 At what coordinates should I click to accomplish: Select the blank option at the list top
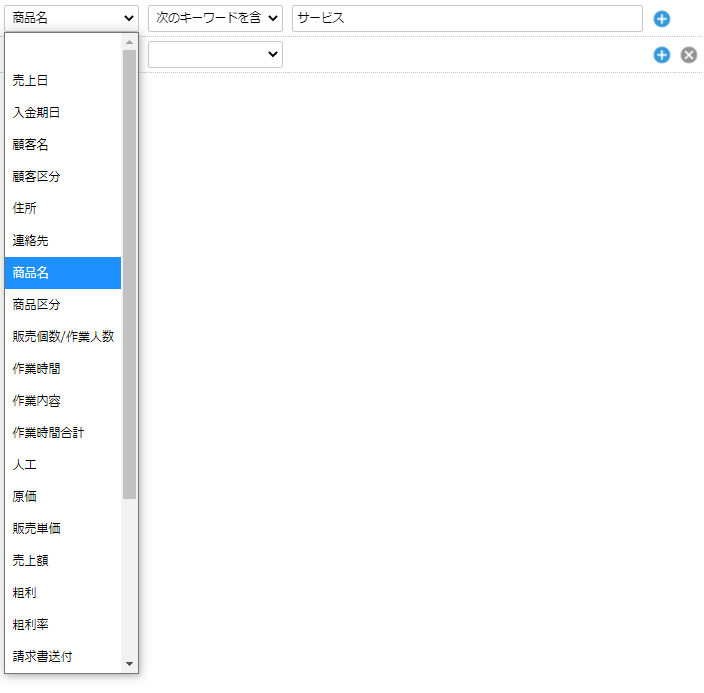[x=63, y=49]
